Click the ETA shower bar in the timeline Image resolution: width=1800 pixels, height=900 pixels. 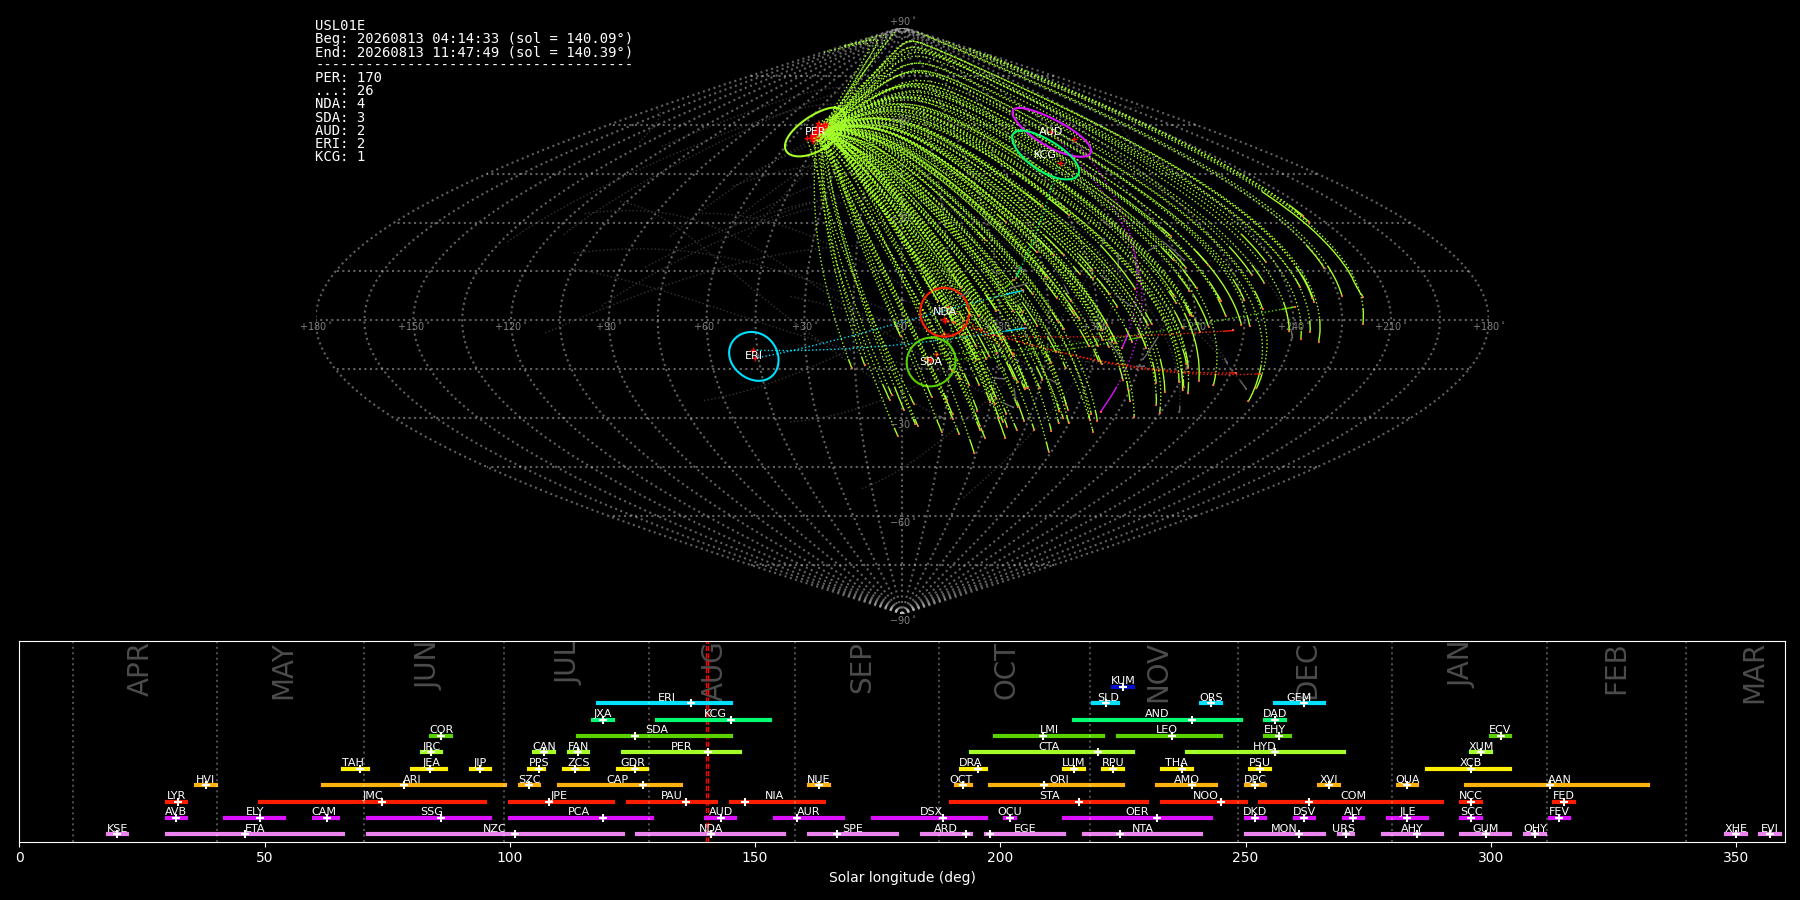click(255, 834)
